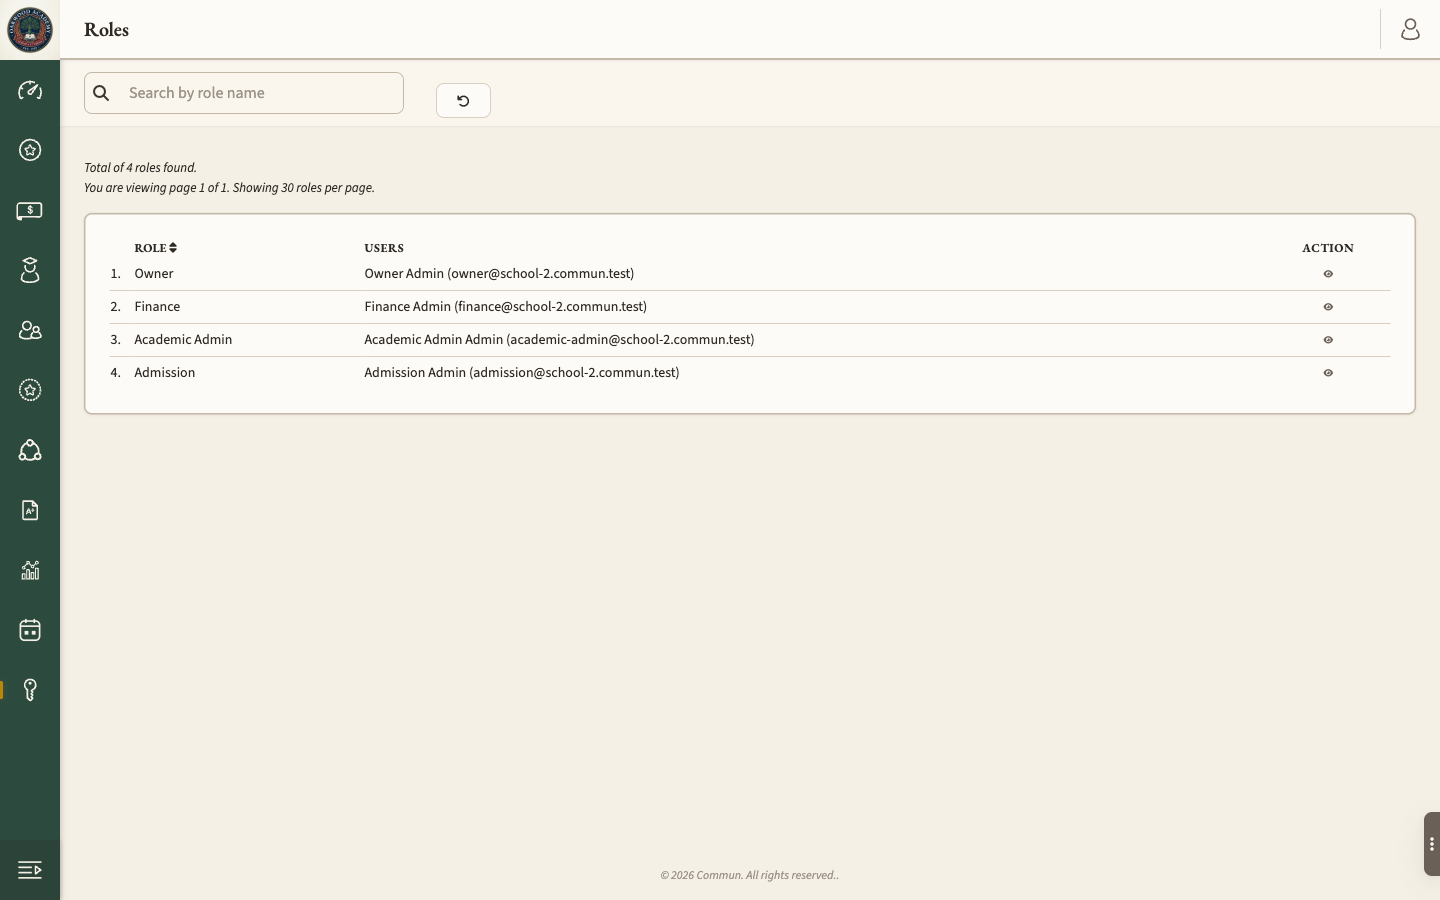This screenshot has width=1440, height=900.
Task: Click the Finance role name
Action: [x=157, y=306]
